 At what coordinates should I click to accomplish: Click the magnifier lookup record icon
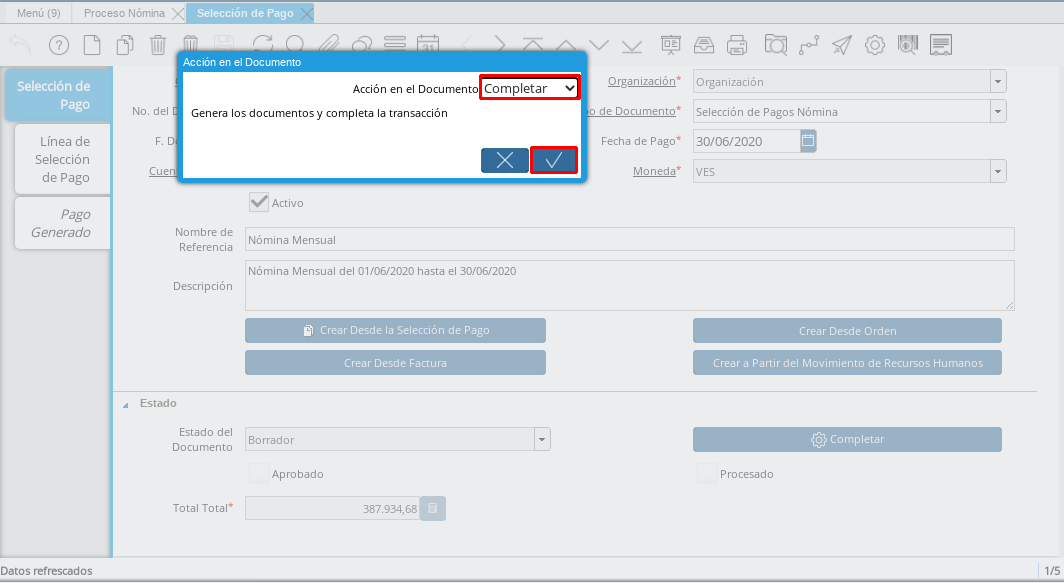[x=295, y=43]
